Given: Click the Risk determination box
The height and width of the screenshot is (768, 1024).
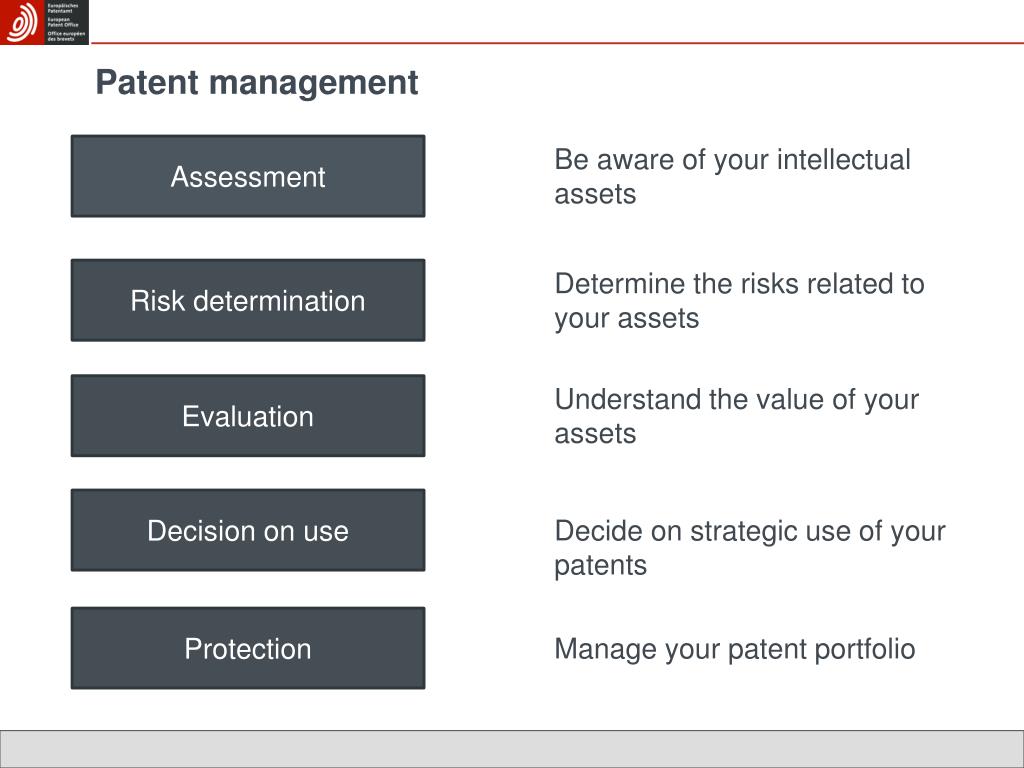Looking at the screenshot, I should click(248, 300).
